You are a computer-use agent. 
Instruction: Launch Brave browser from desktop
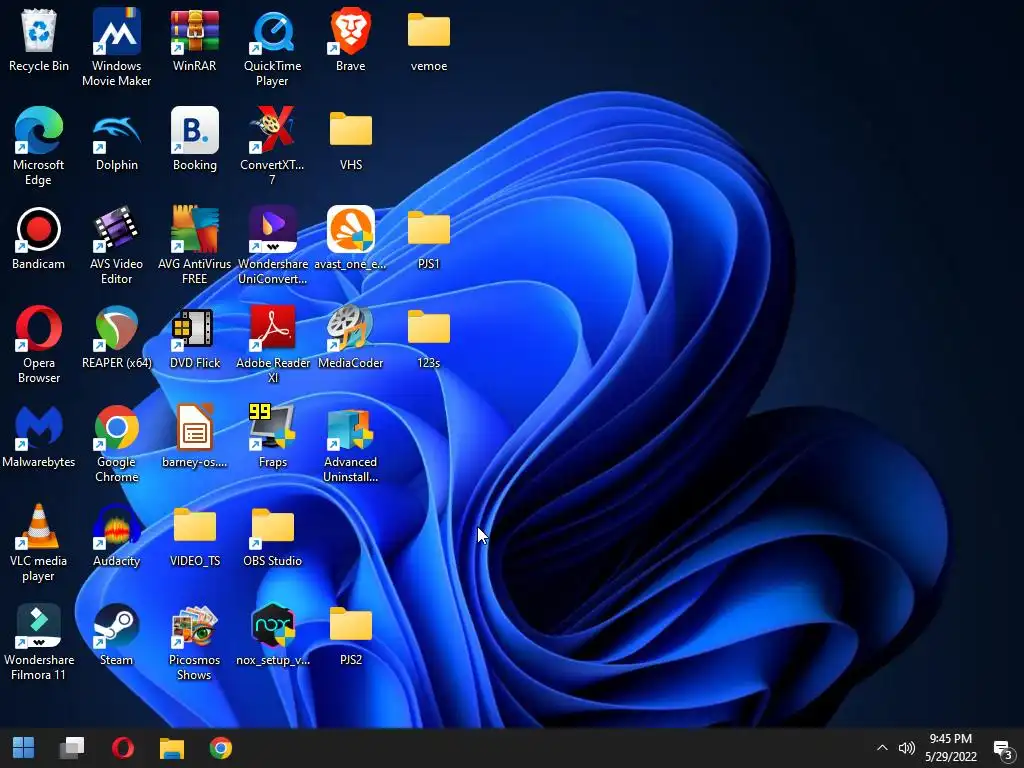click(x=351, y=40)
